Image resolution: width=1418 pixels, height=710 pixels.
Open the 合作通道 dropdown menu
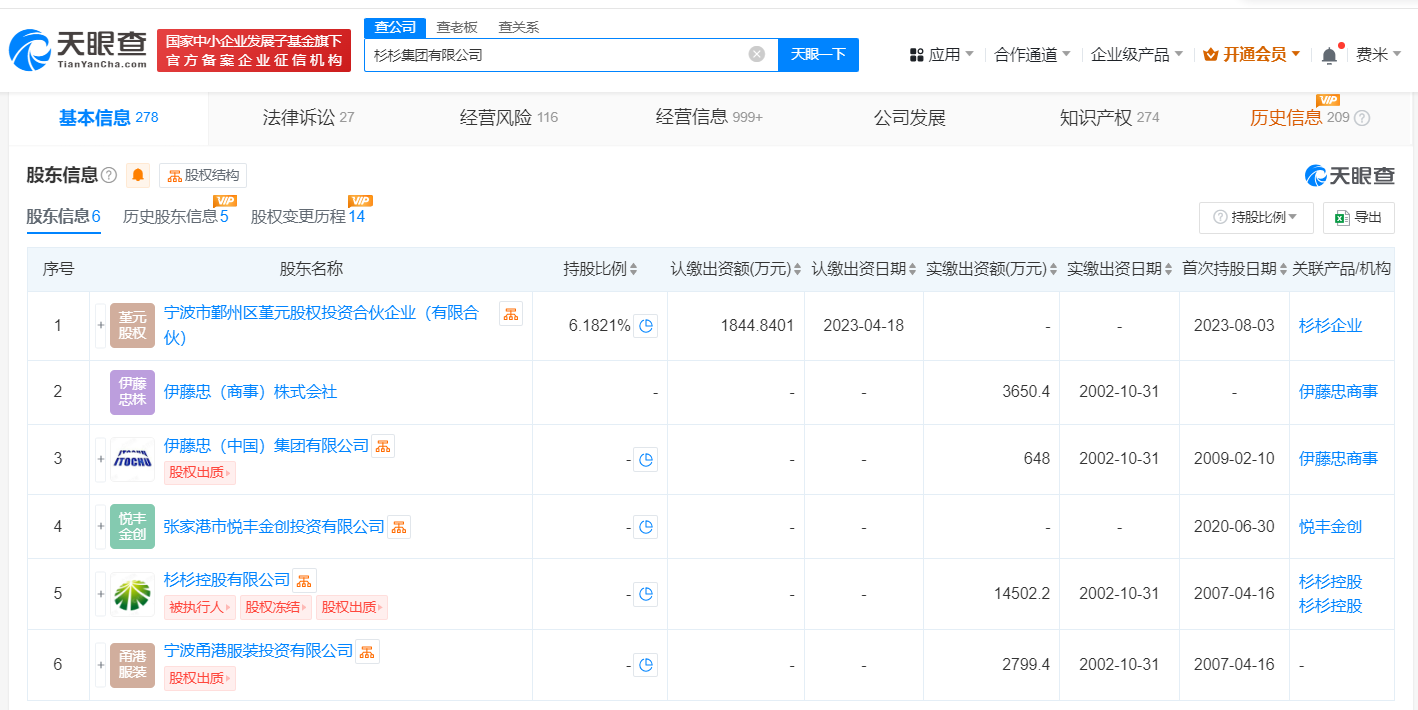[x=1033, y=55]
